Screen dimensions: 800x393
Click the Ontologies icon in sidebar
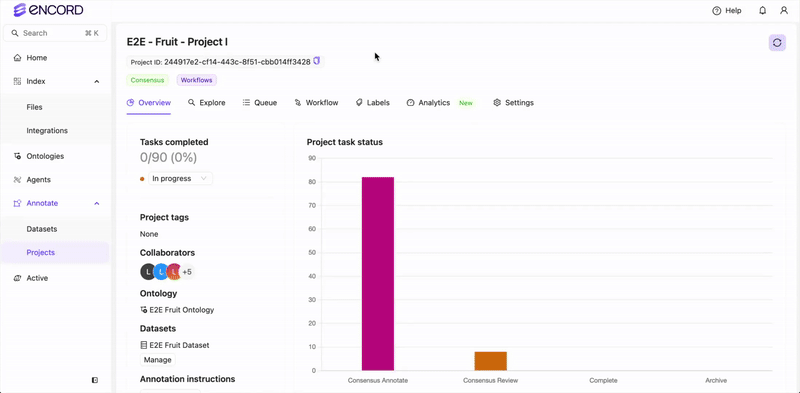tap(17, 156)
